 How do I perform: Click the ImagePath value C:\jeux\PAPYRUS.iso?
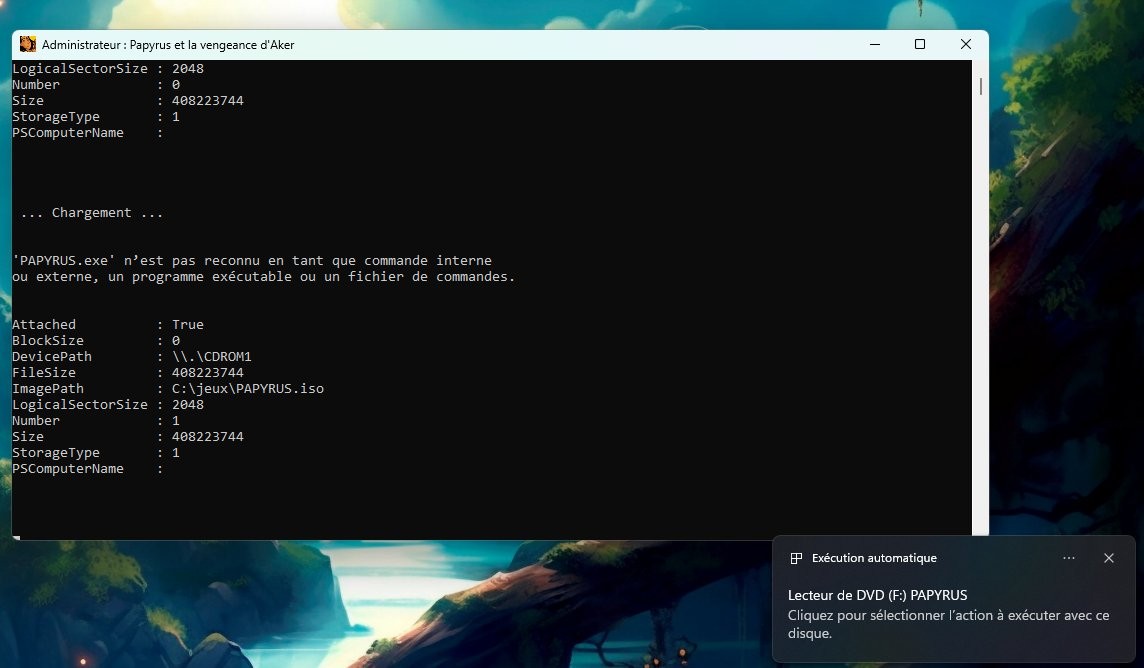(x=248, y=389)
